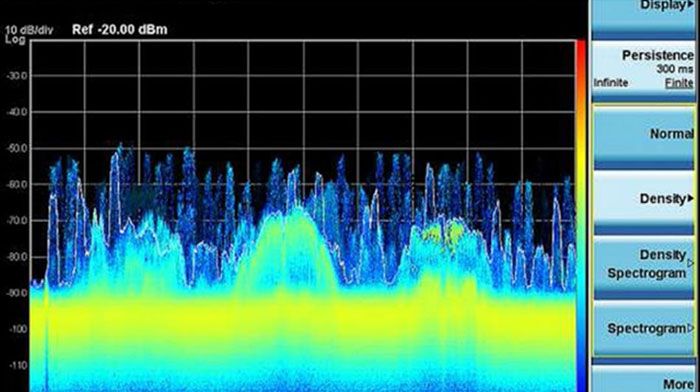Click the -50.0 amplitude axis label
The width and height of the screenshot is (700, 392).
17,148
